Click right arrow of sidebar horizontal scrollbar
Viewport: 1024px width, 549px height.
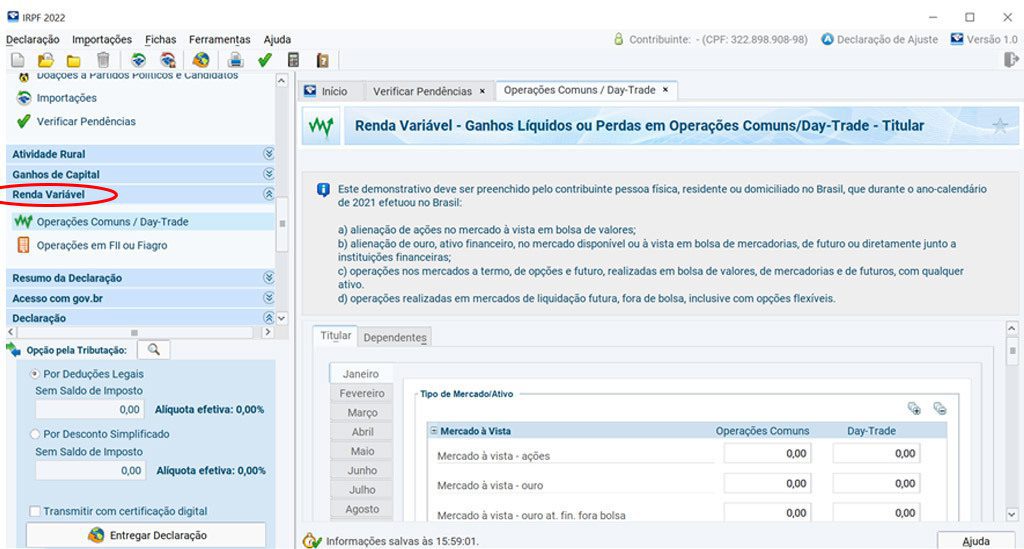click(x=267, y=332)
